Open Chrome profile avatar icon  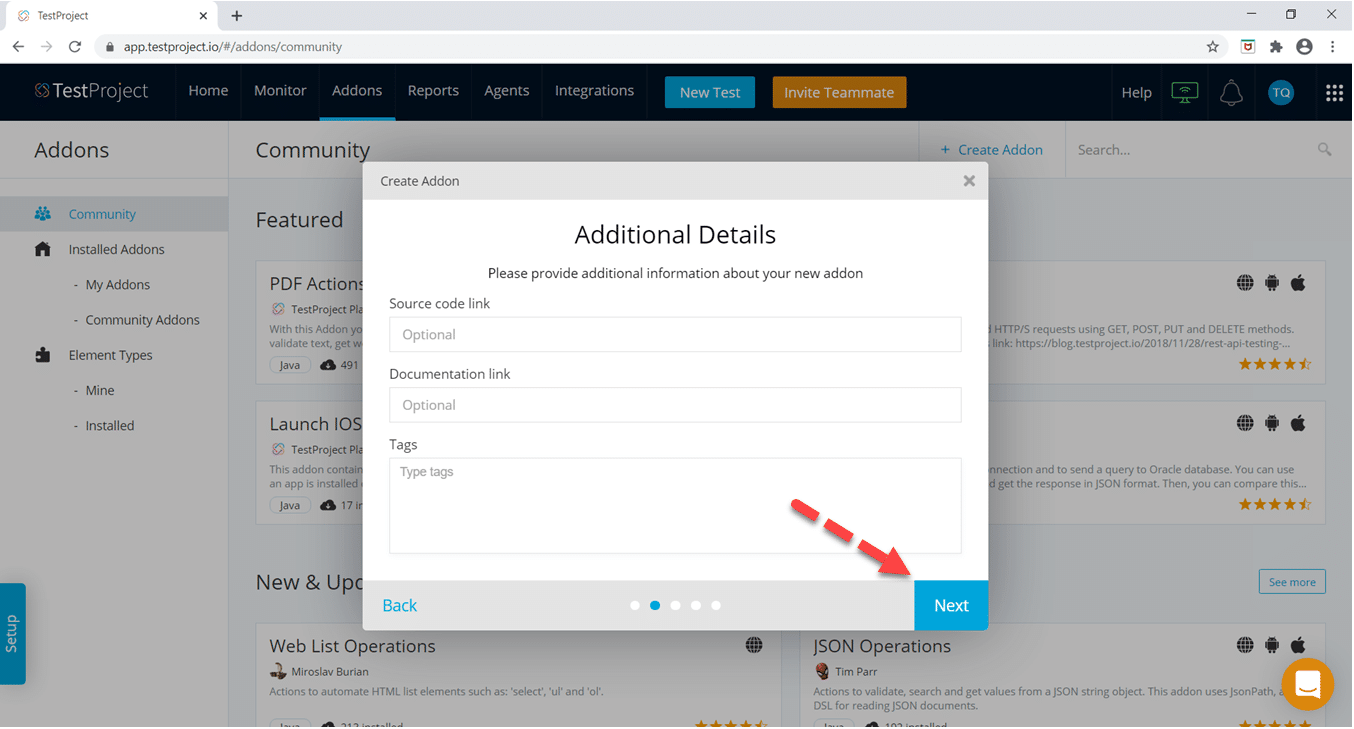[1304, 46]
